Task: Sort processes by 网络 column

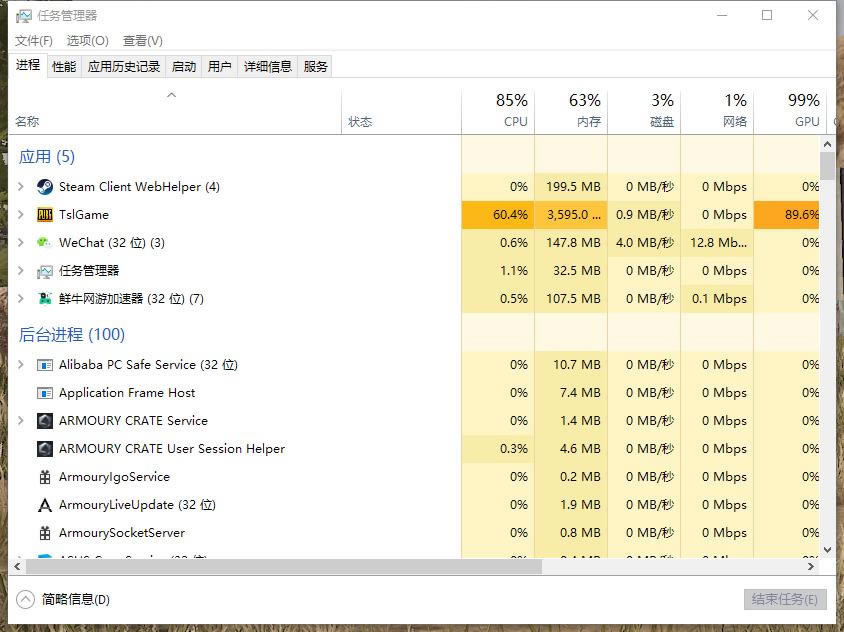Action: click(x=718, y=112)
